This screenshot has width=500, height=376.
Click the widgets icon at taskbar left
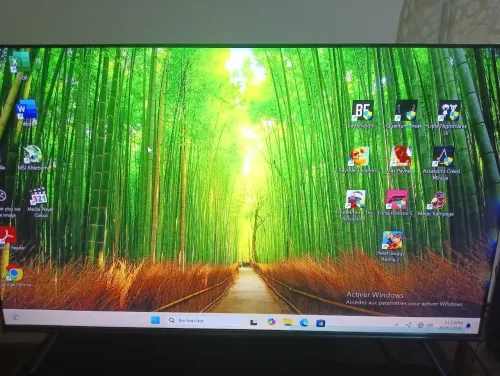pos(16,317)
